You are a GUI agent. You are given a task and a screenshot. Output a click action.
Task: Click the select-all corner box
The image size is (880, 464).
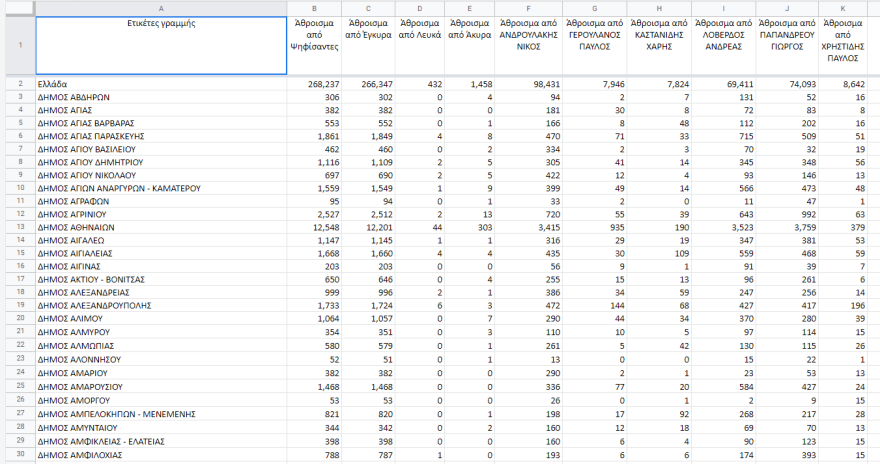pos(19,8)
